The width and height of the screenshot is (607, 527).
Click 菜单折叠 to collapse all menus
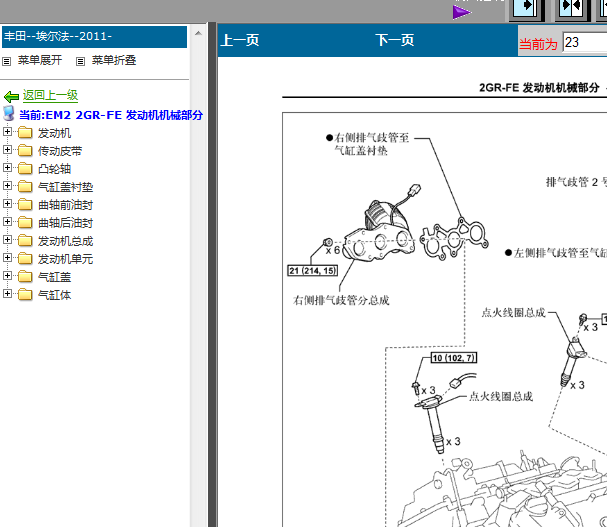(x=114, y=60)
